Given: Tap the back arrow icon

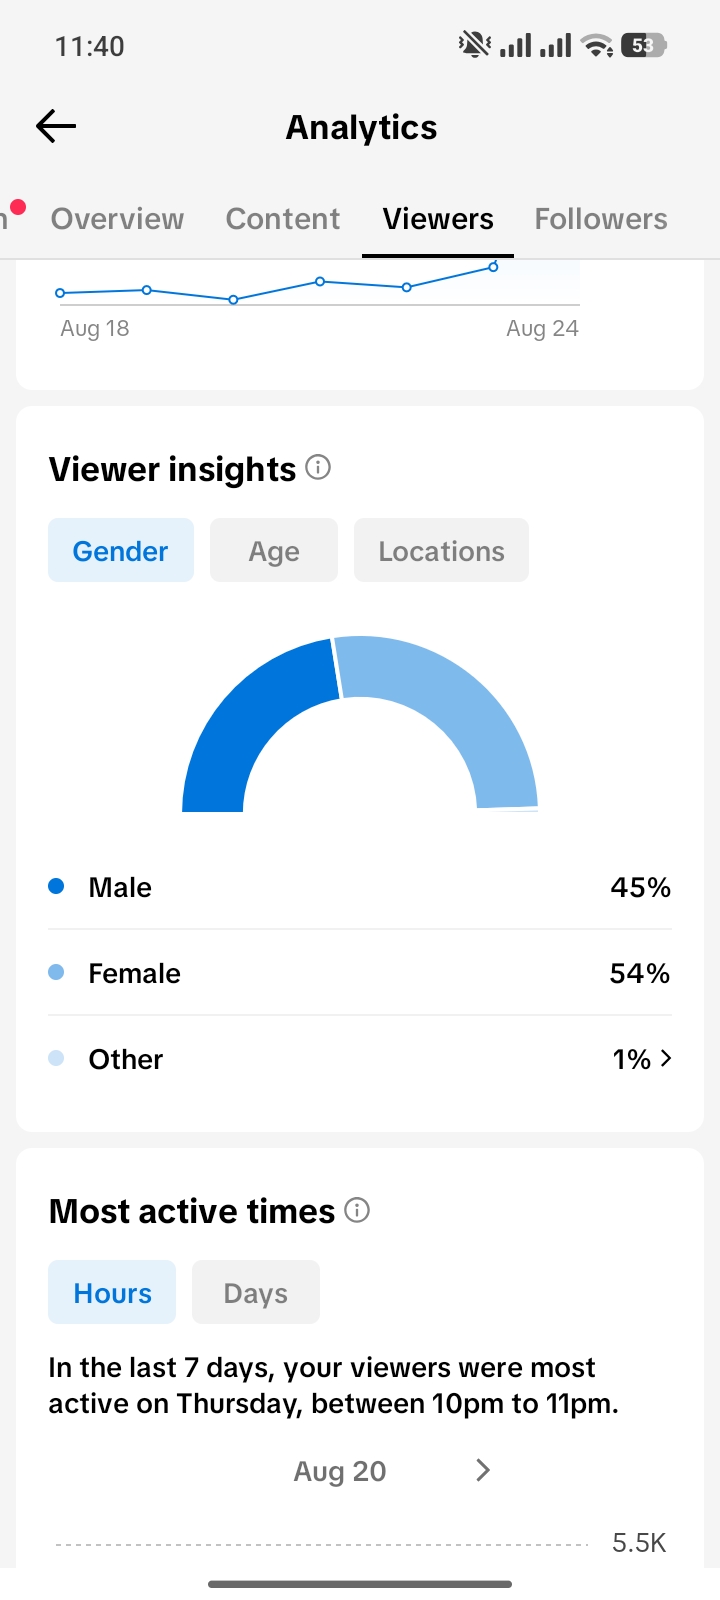Looking at the screenshot, I should pos(56,126).
